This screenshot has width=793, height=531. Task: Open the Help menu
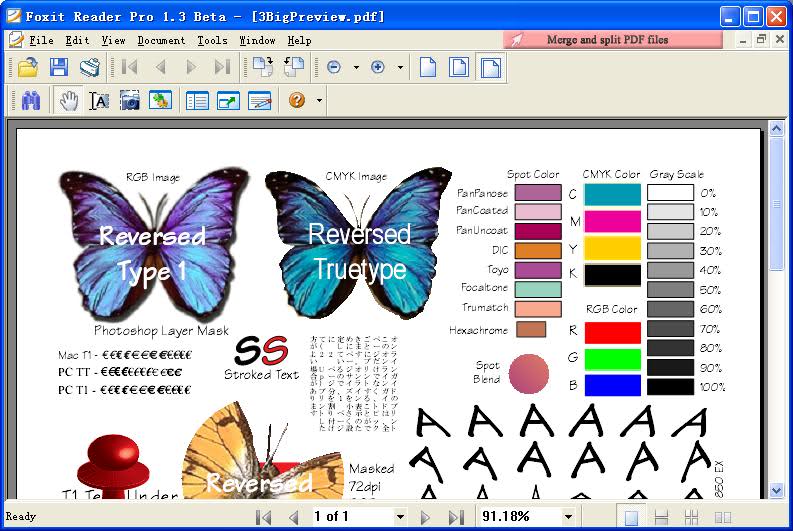[299, 40]
